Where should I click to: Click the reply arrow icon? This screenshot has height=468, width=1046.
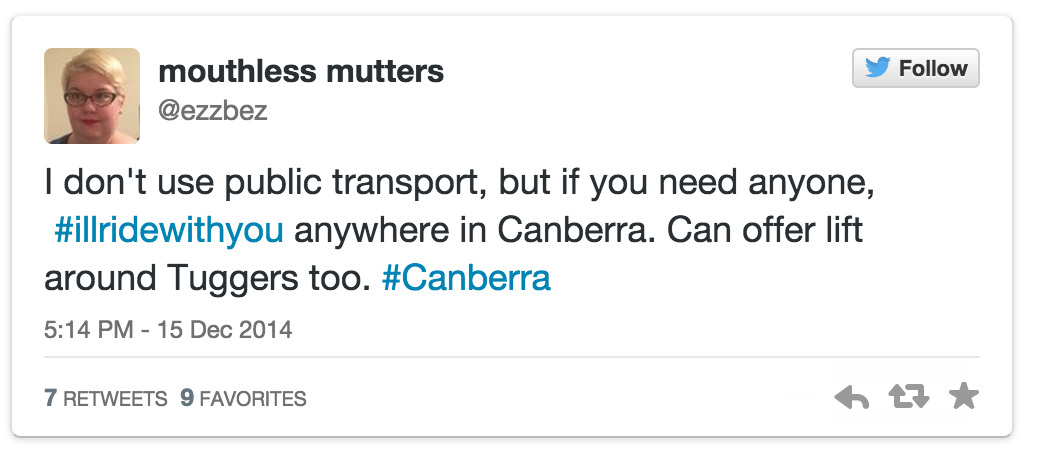[x=851, y=398]
